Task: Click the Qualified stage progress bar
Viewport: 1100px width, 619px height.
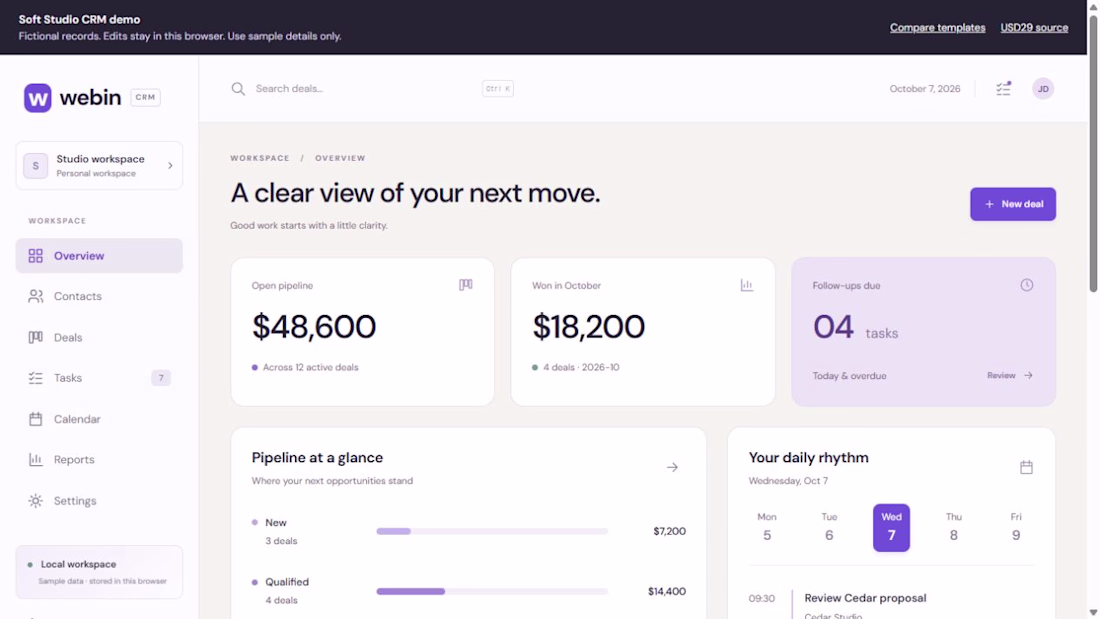Action: [492, 592]
